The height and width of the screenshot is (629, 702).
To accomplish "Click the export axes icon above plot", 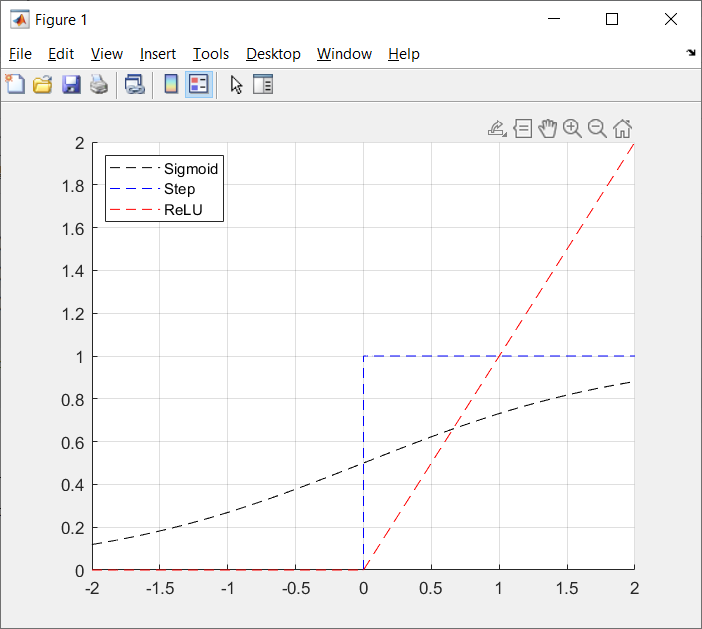I will tap(497, 129).
